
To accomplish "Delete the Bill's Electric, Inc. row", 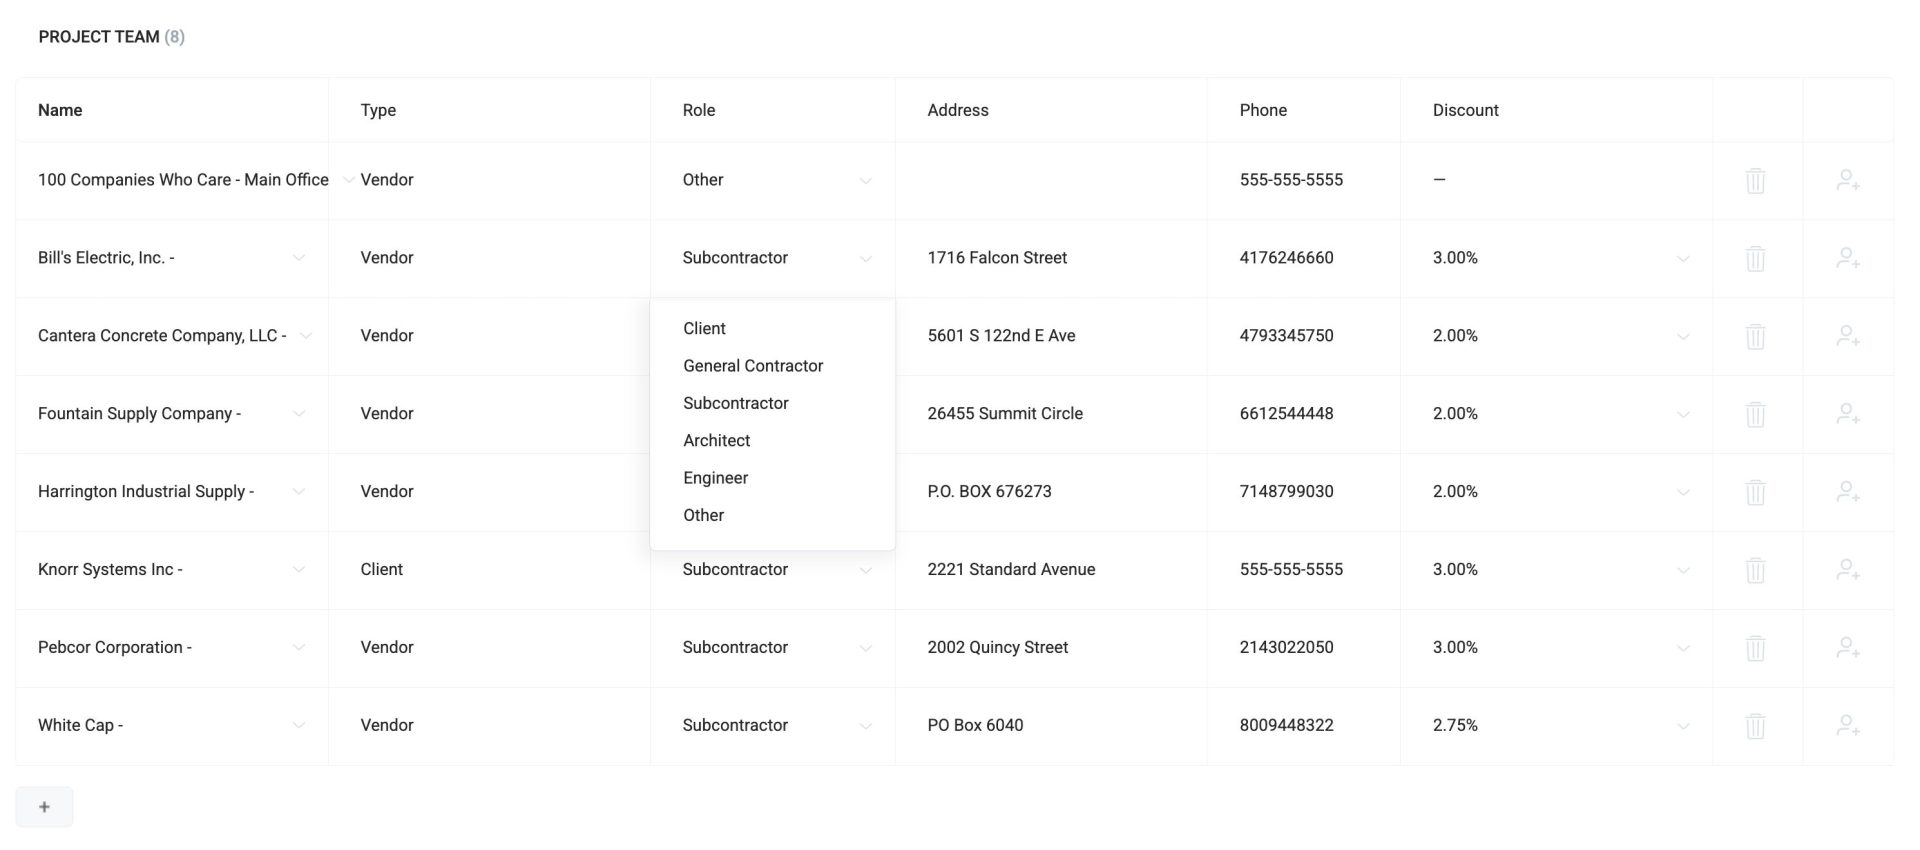I will click(x=1755, y=259).
